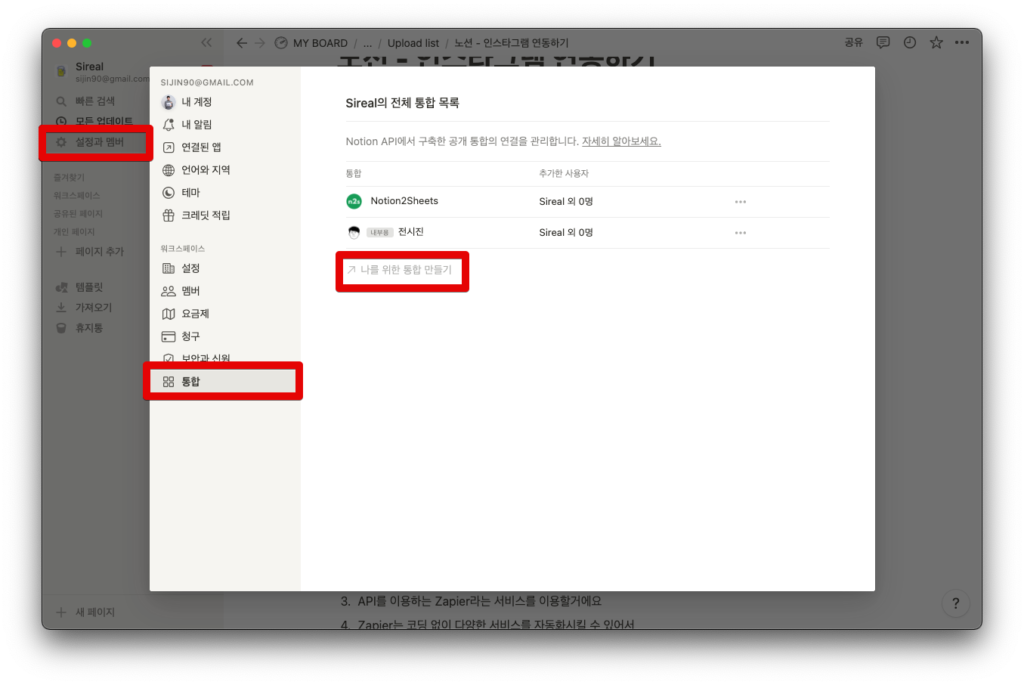This screenshot has height=685, width=1024.
Task: Click the Notion2Sheets green icon
Action: point(354,202)
